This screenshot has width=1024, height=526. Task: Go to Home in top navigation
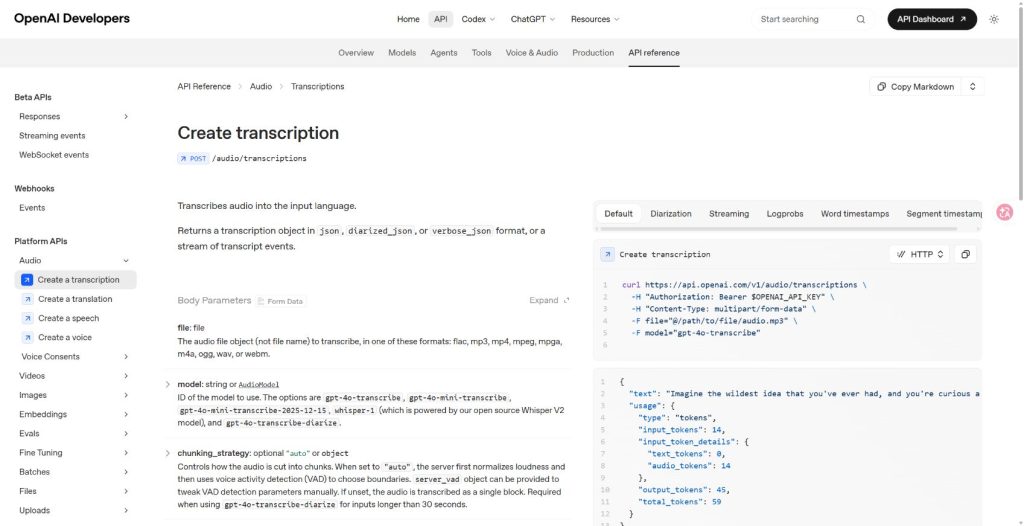click(408, 20)
